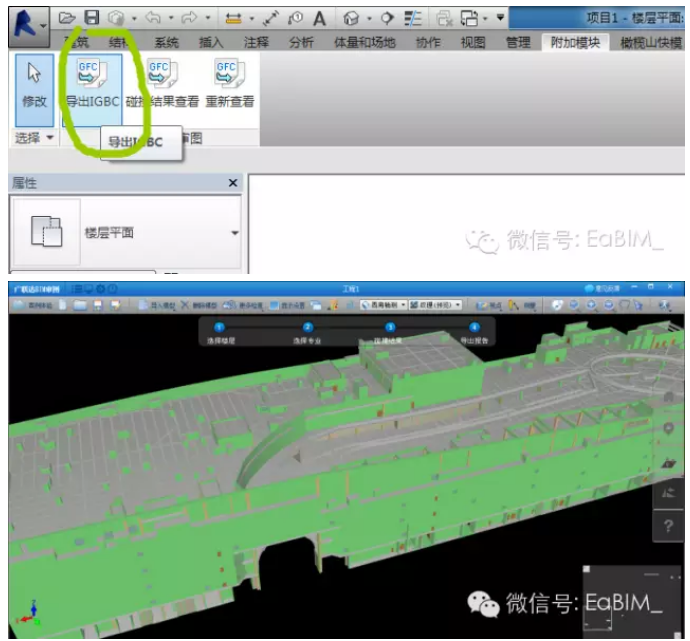This screenshot has height=641, width=690.
Task: Click the Switch Windows icon
Action: (469, 18)
